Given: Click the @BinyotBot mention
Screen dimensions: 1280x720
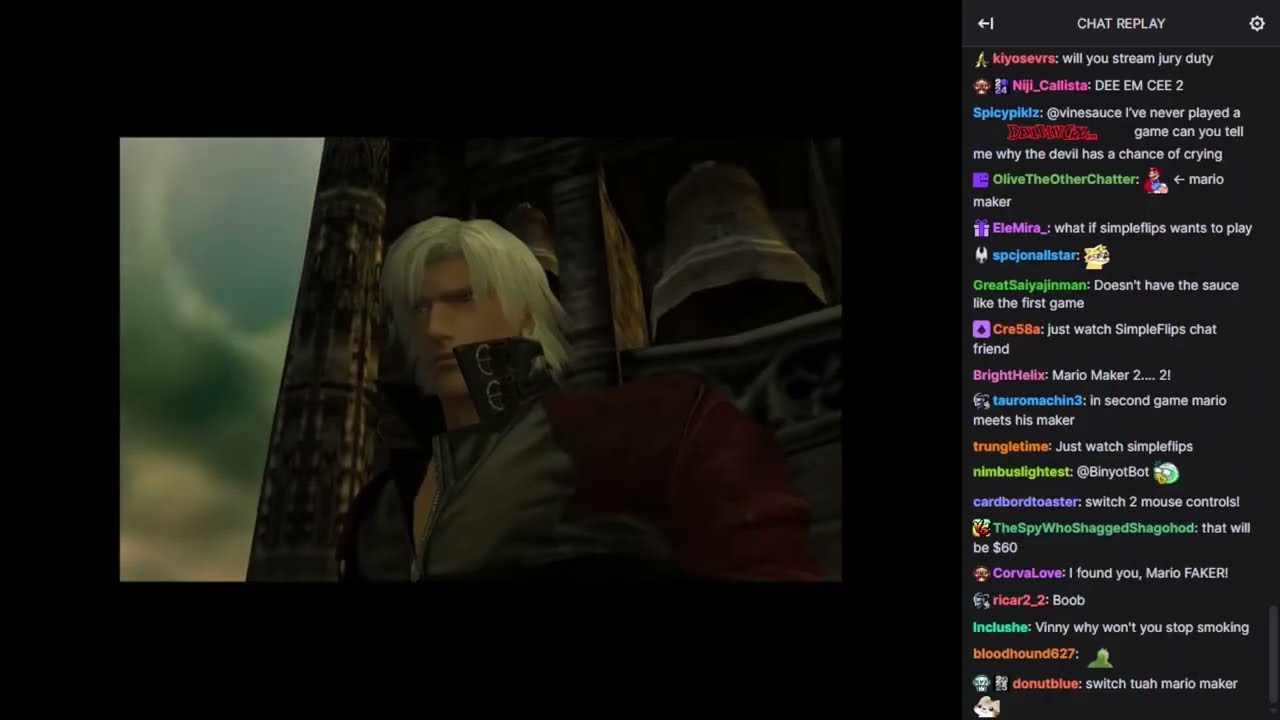Looking at the screenshot, I should [x=1113, y=472].
